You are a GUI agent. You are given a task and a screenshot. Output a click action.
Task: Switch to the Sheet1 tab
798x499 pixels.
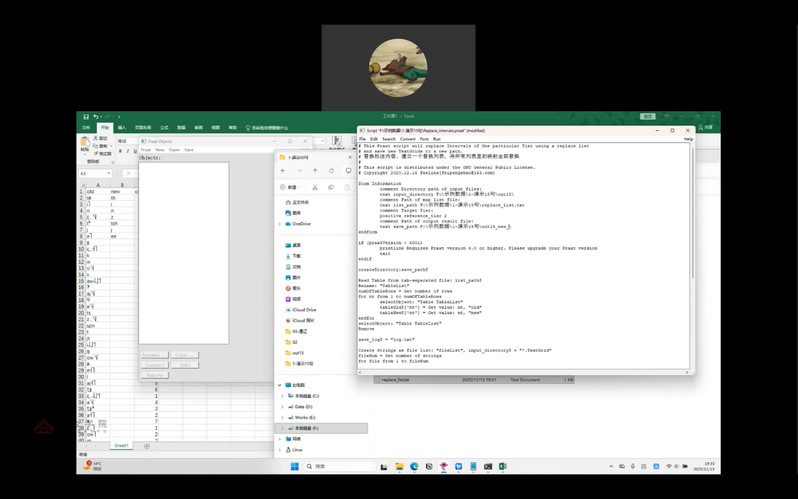coord(121,445)
